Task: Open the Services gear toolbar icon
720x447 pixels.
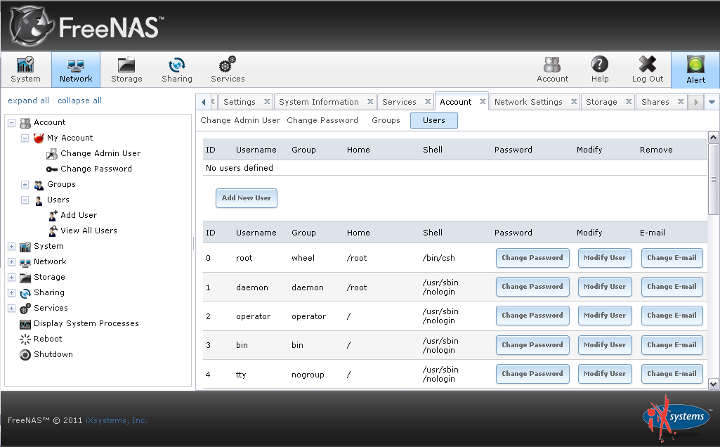Action: (x=227, y=70)
